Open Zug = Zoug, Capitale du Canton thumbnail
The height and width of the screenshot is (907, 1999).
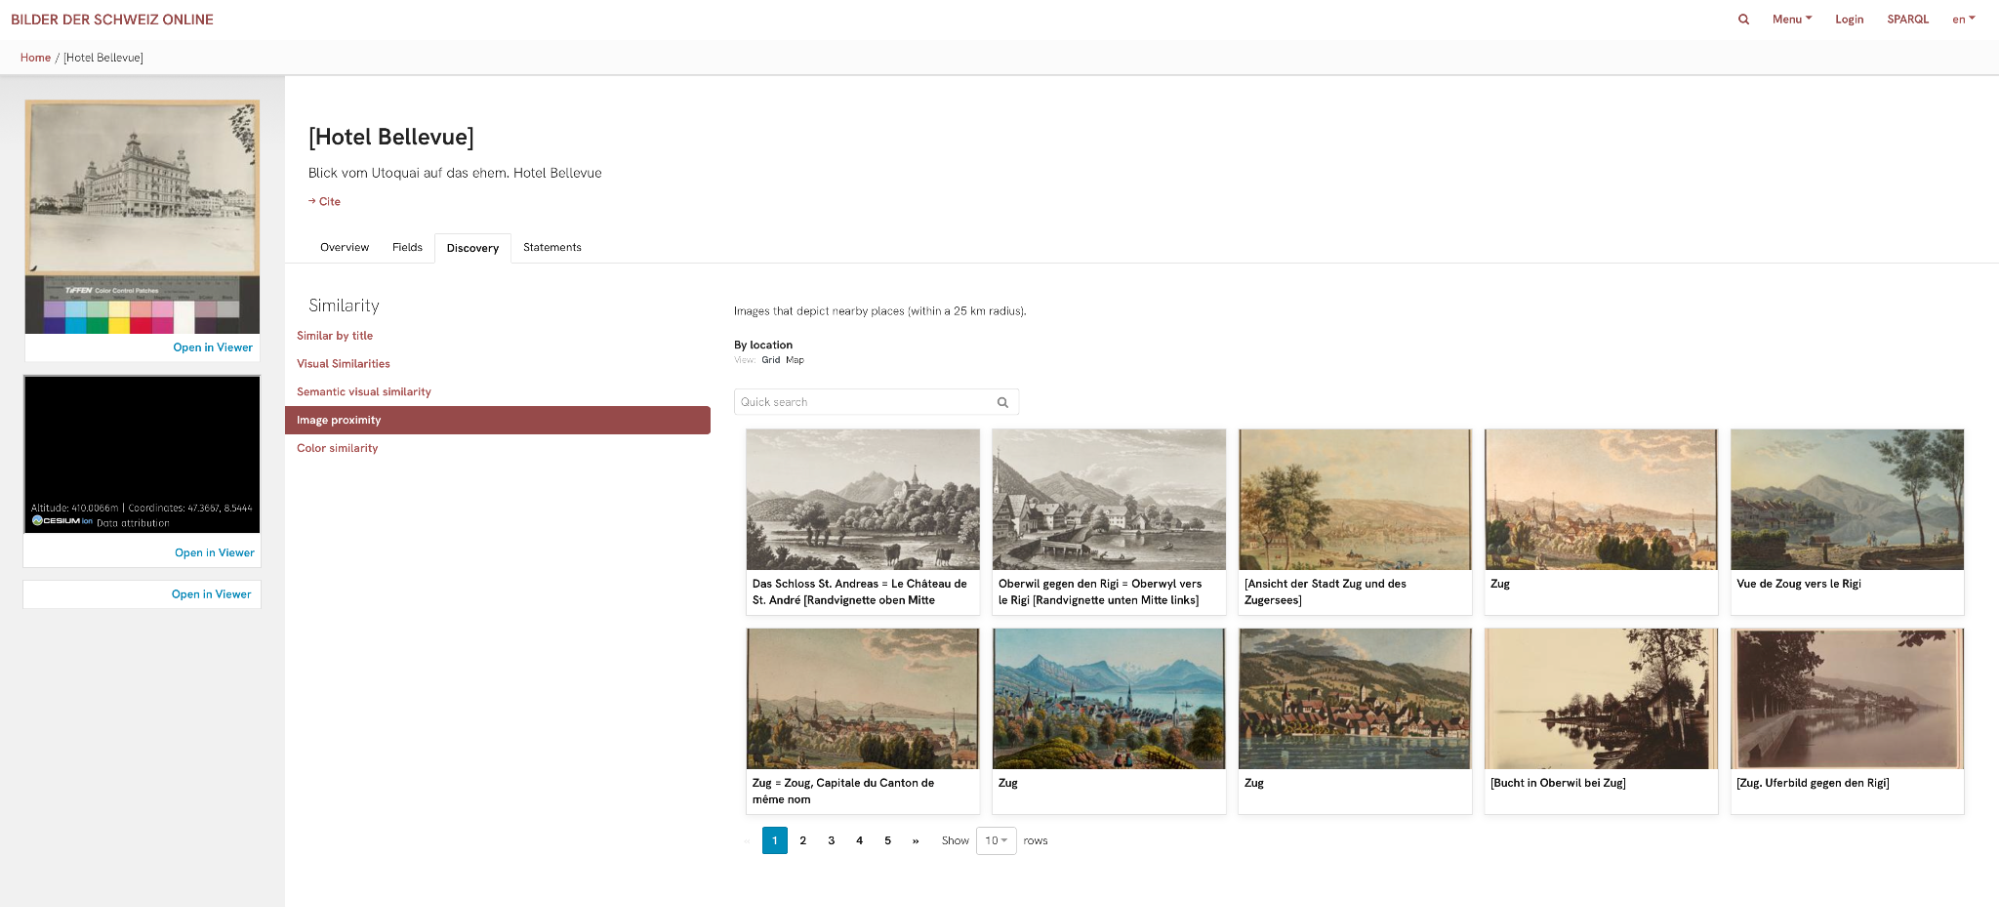[x=863, y=699]
